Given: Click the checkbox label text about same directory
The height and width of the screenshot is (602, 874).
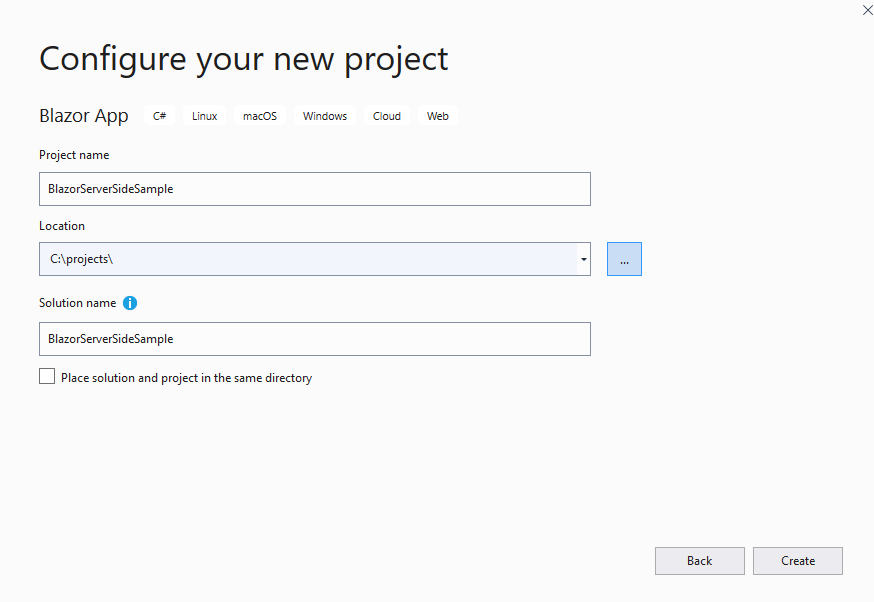Looking at the screenshot, I should coord(187,378).
